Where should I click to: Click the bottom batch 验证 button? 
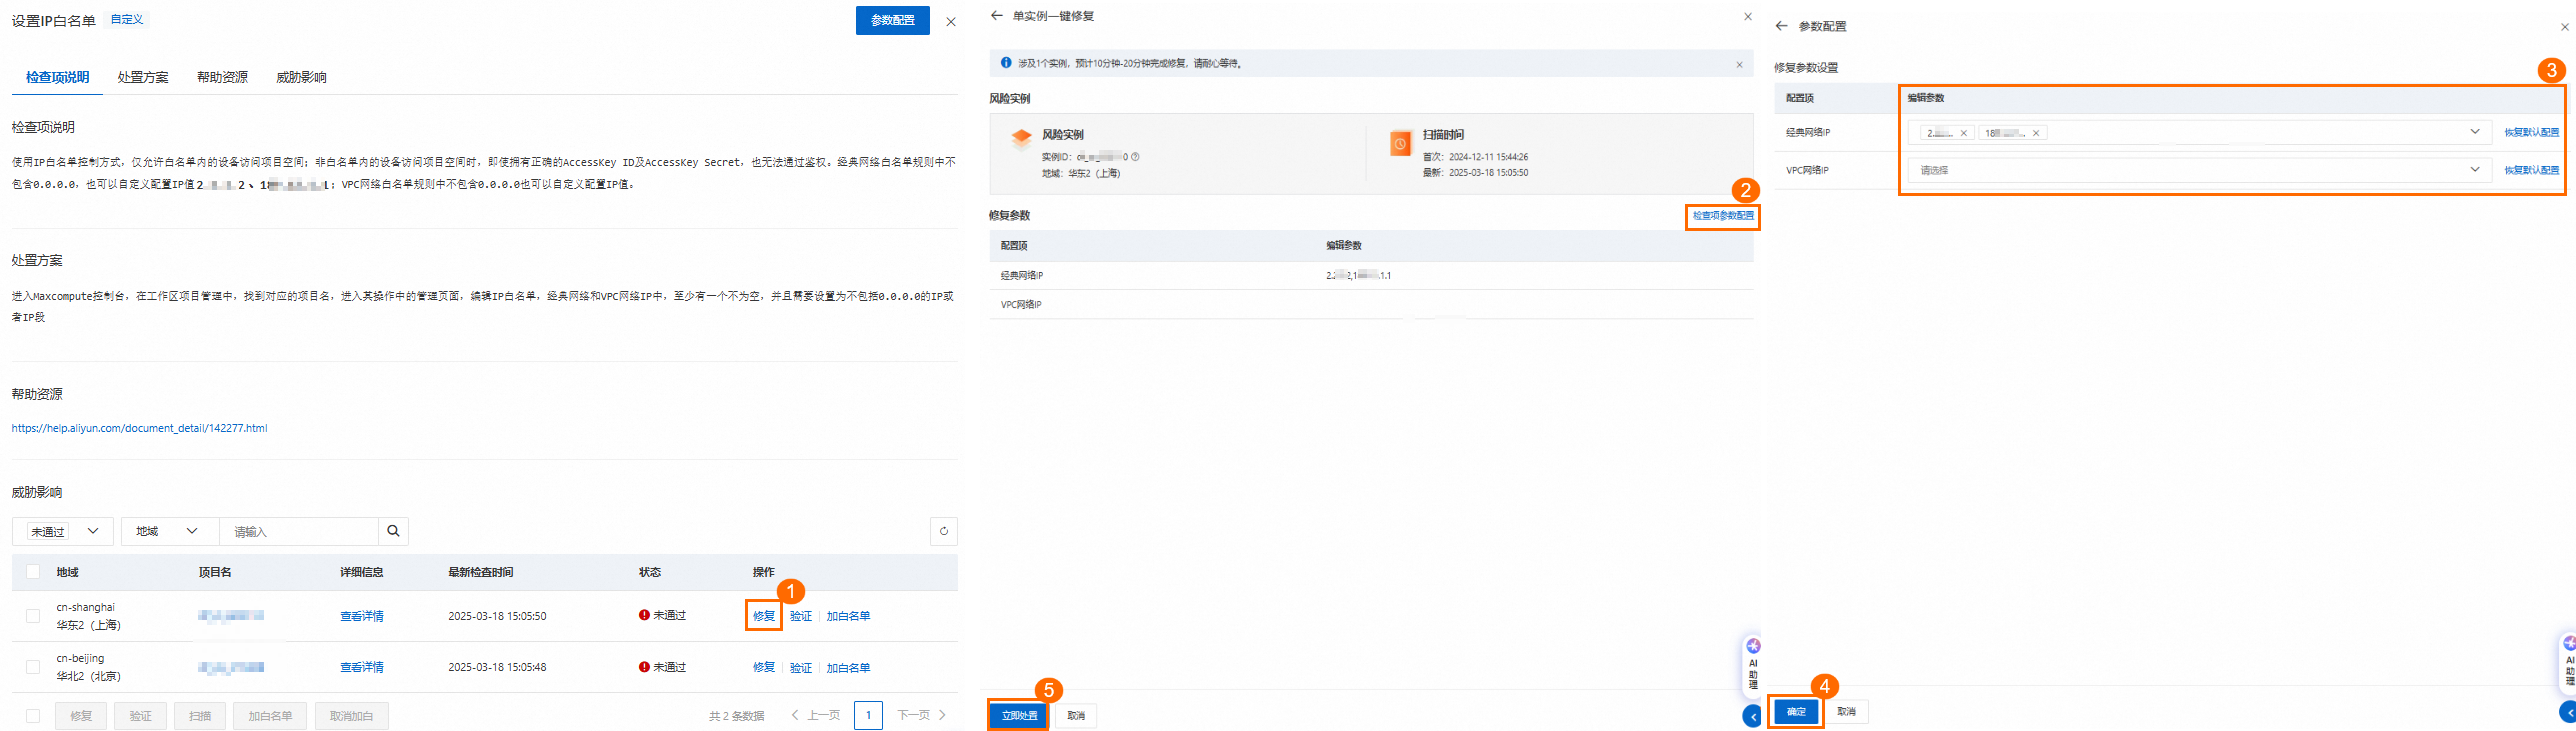tap(140, 716)
